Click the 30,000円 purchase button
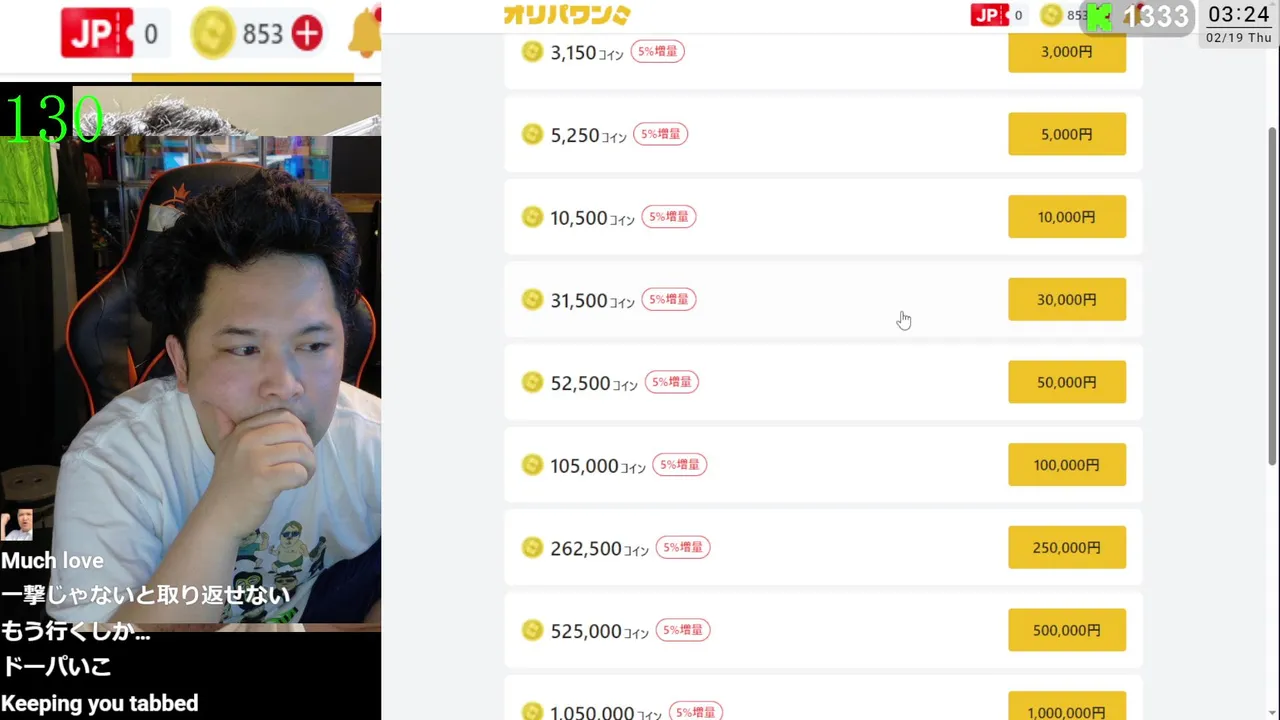The width and height of the screenshot is (1280, 720). [1067, 299]
